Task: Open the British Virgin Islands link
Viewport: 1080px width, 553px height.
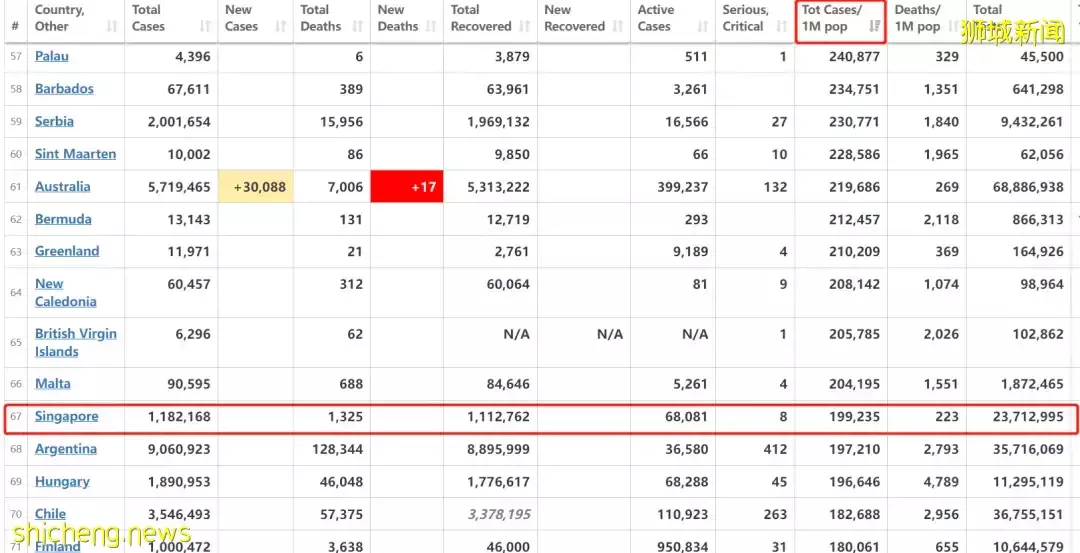Action: [75, 342]
